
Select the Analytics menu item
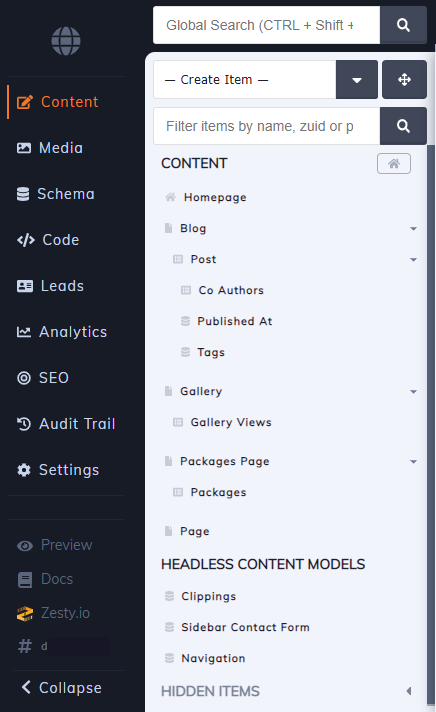click(x=62, y=332)
